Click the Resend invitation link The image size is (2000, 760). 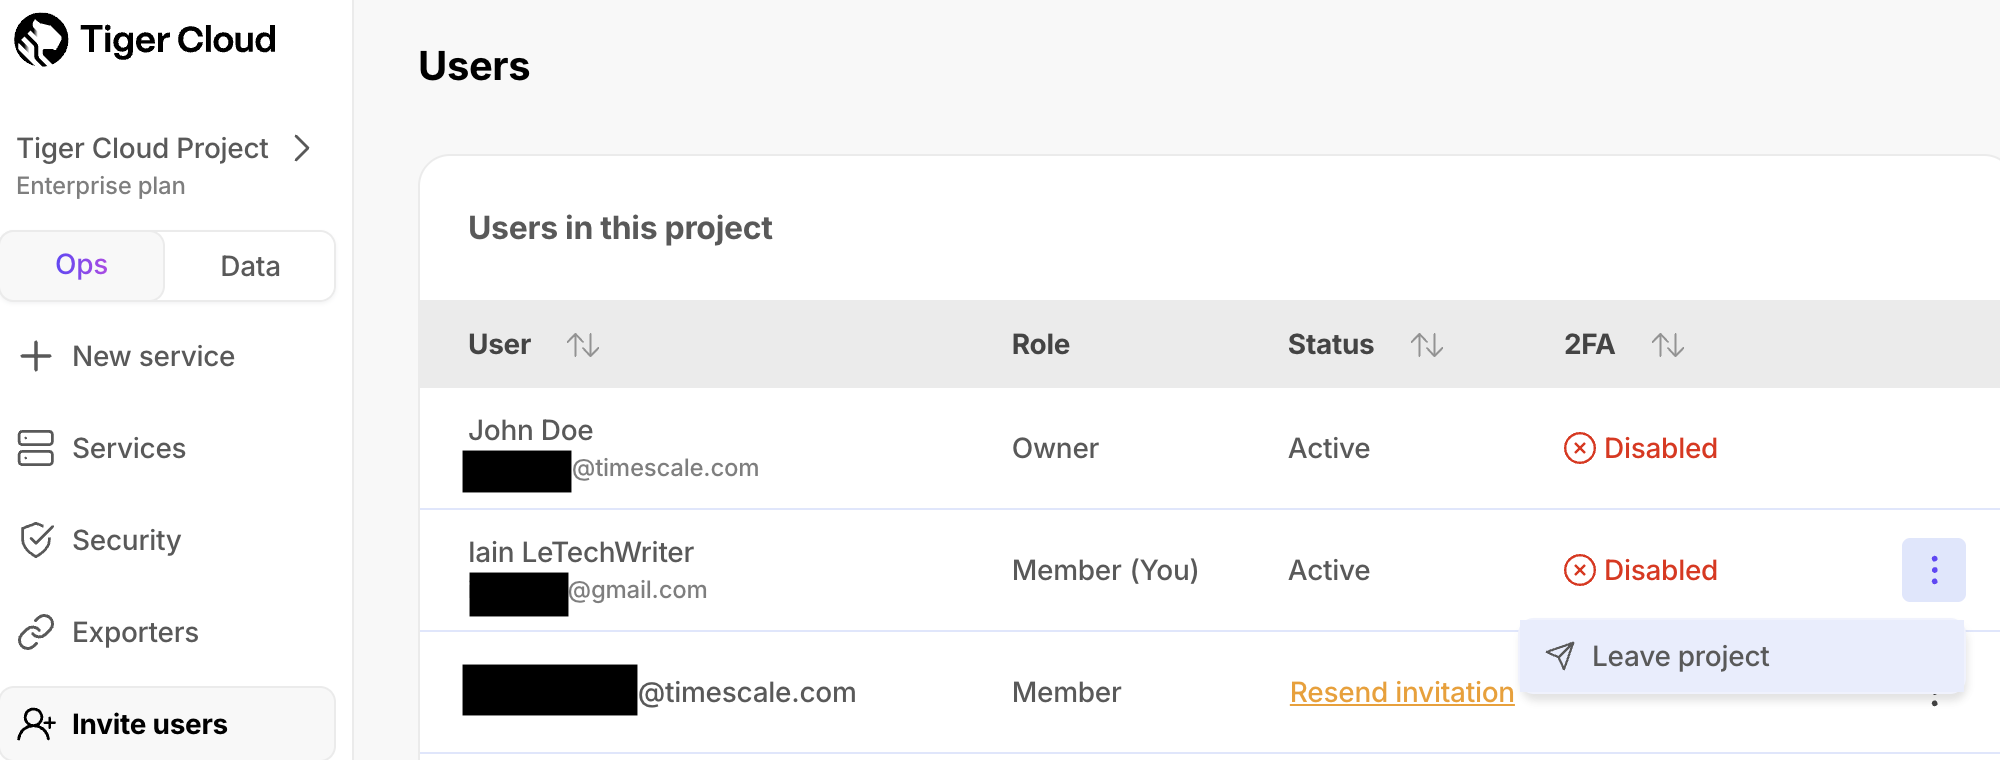point(1402,692)
